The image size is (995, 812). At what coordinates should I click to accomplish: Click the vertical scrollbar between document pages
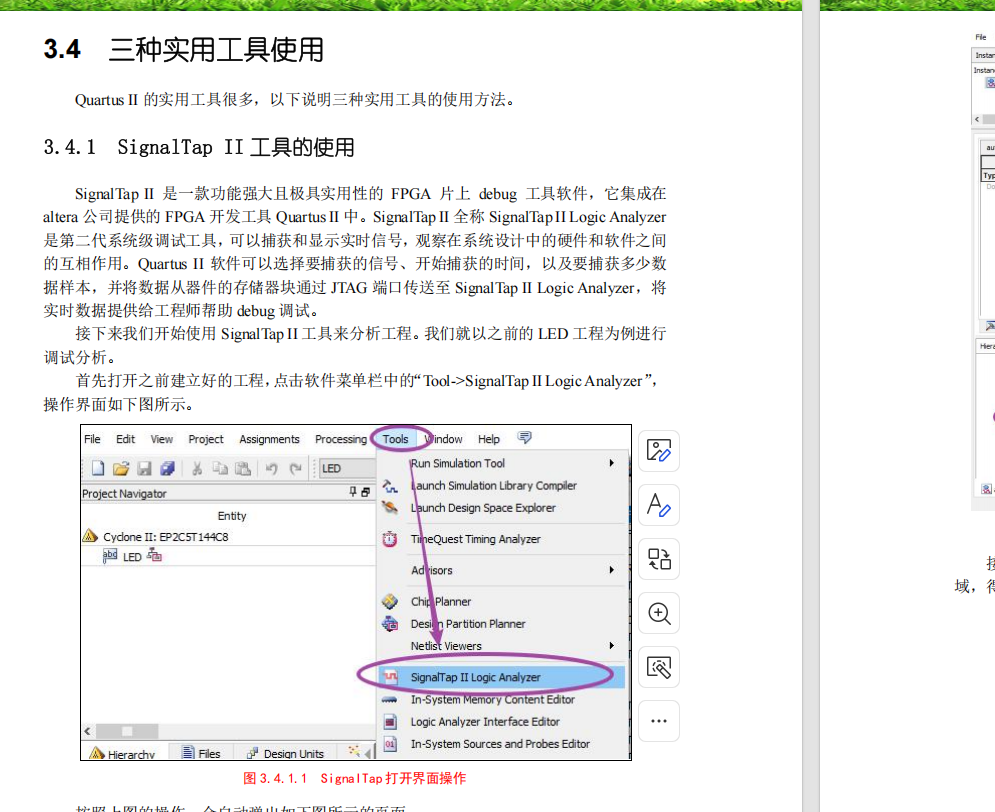pos(811,406)
